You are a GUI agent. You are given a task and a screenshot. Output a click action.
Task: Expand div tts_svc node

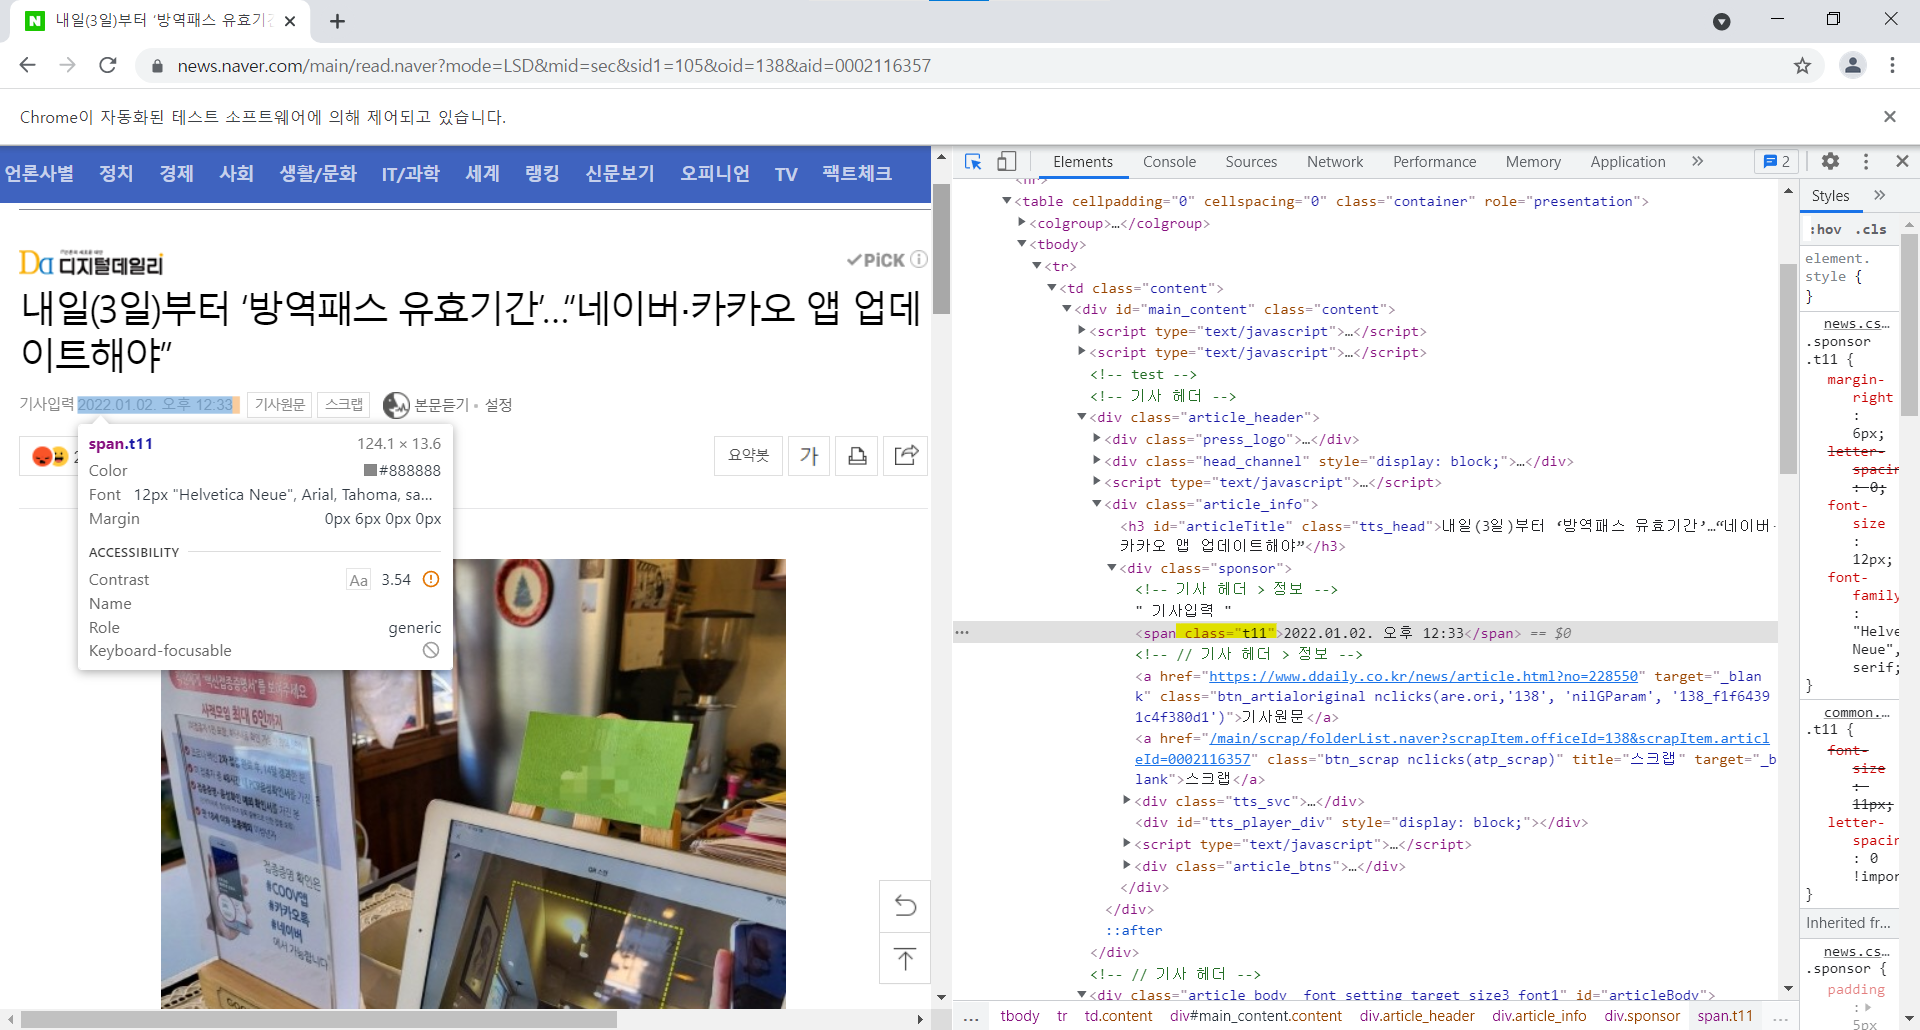point(1127,800)
